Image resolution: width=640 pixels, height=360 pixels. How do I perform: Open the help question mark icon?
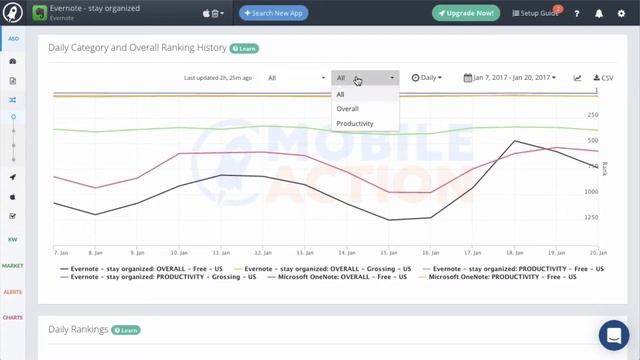click(x=577, y=13)
